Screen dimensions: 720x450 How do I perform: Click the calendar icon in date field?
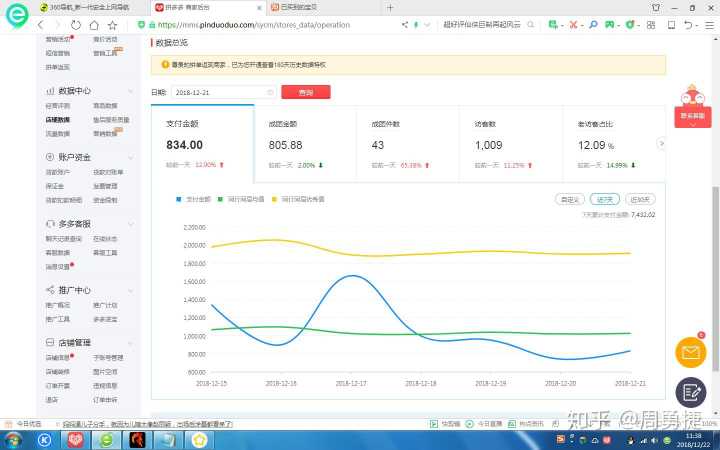pos(270,92)
